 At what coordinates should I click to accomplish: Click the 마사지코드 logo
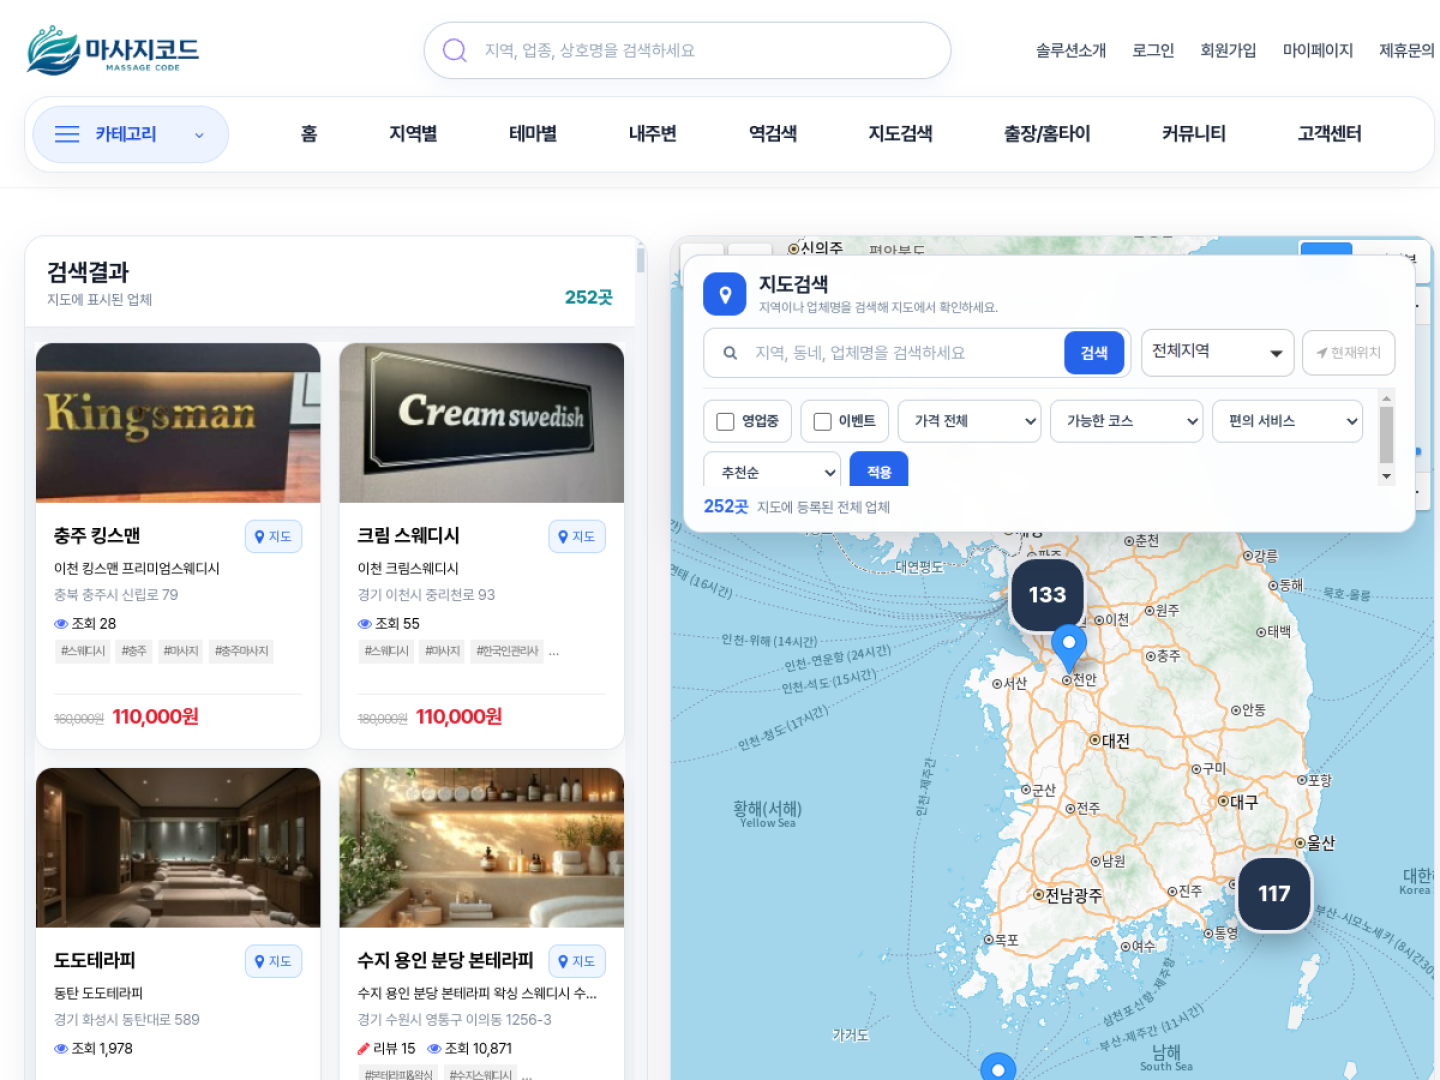coord(113,50)
